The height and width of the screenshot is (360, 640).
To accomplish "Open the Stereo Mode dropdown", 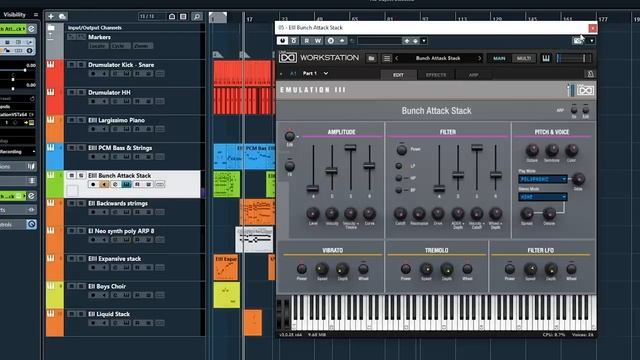I will coord(543,197).
